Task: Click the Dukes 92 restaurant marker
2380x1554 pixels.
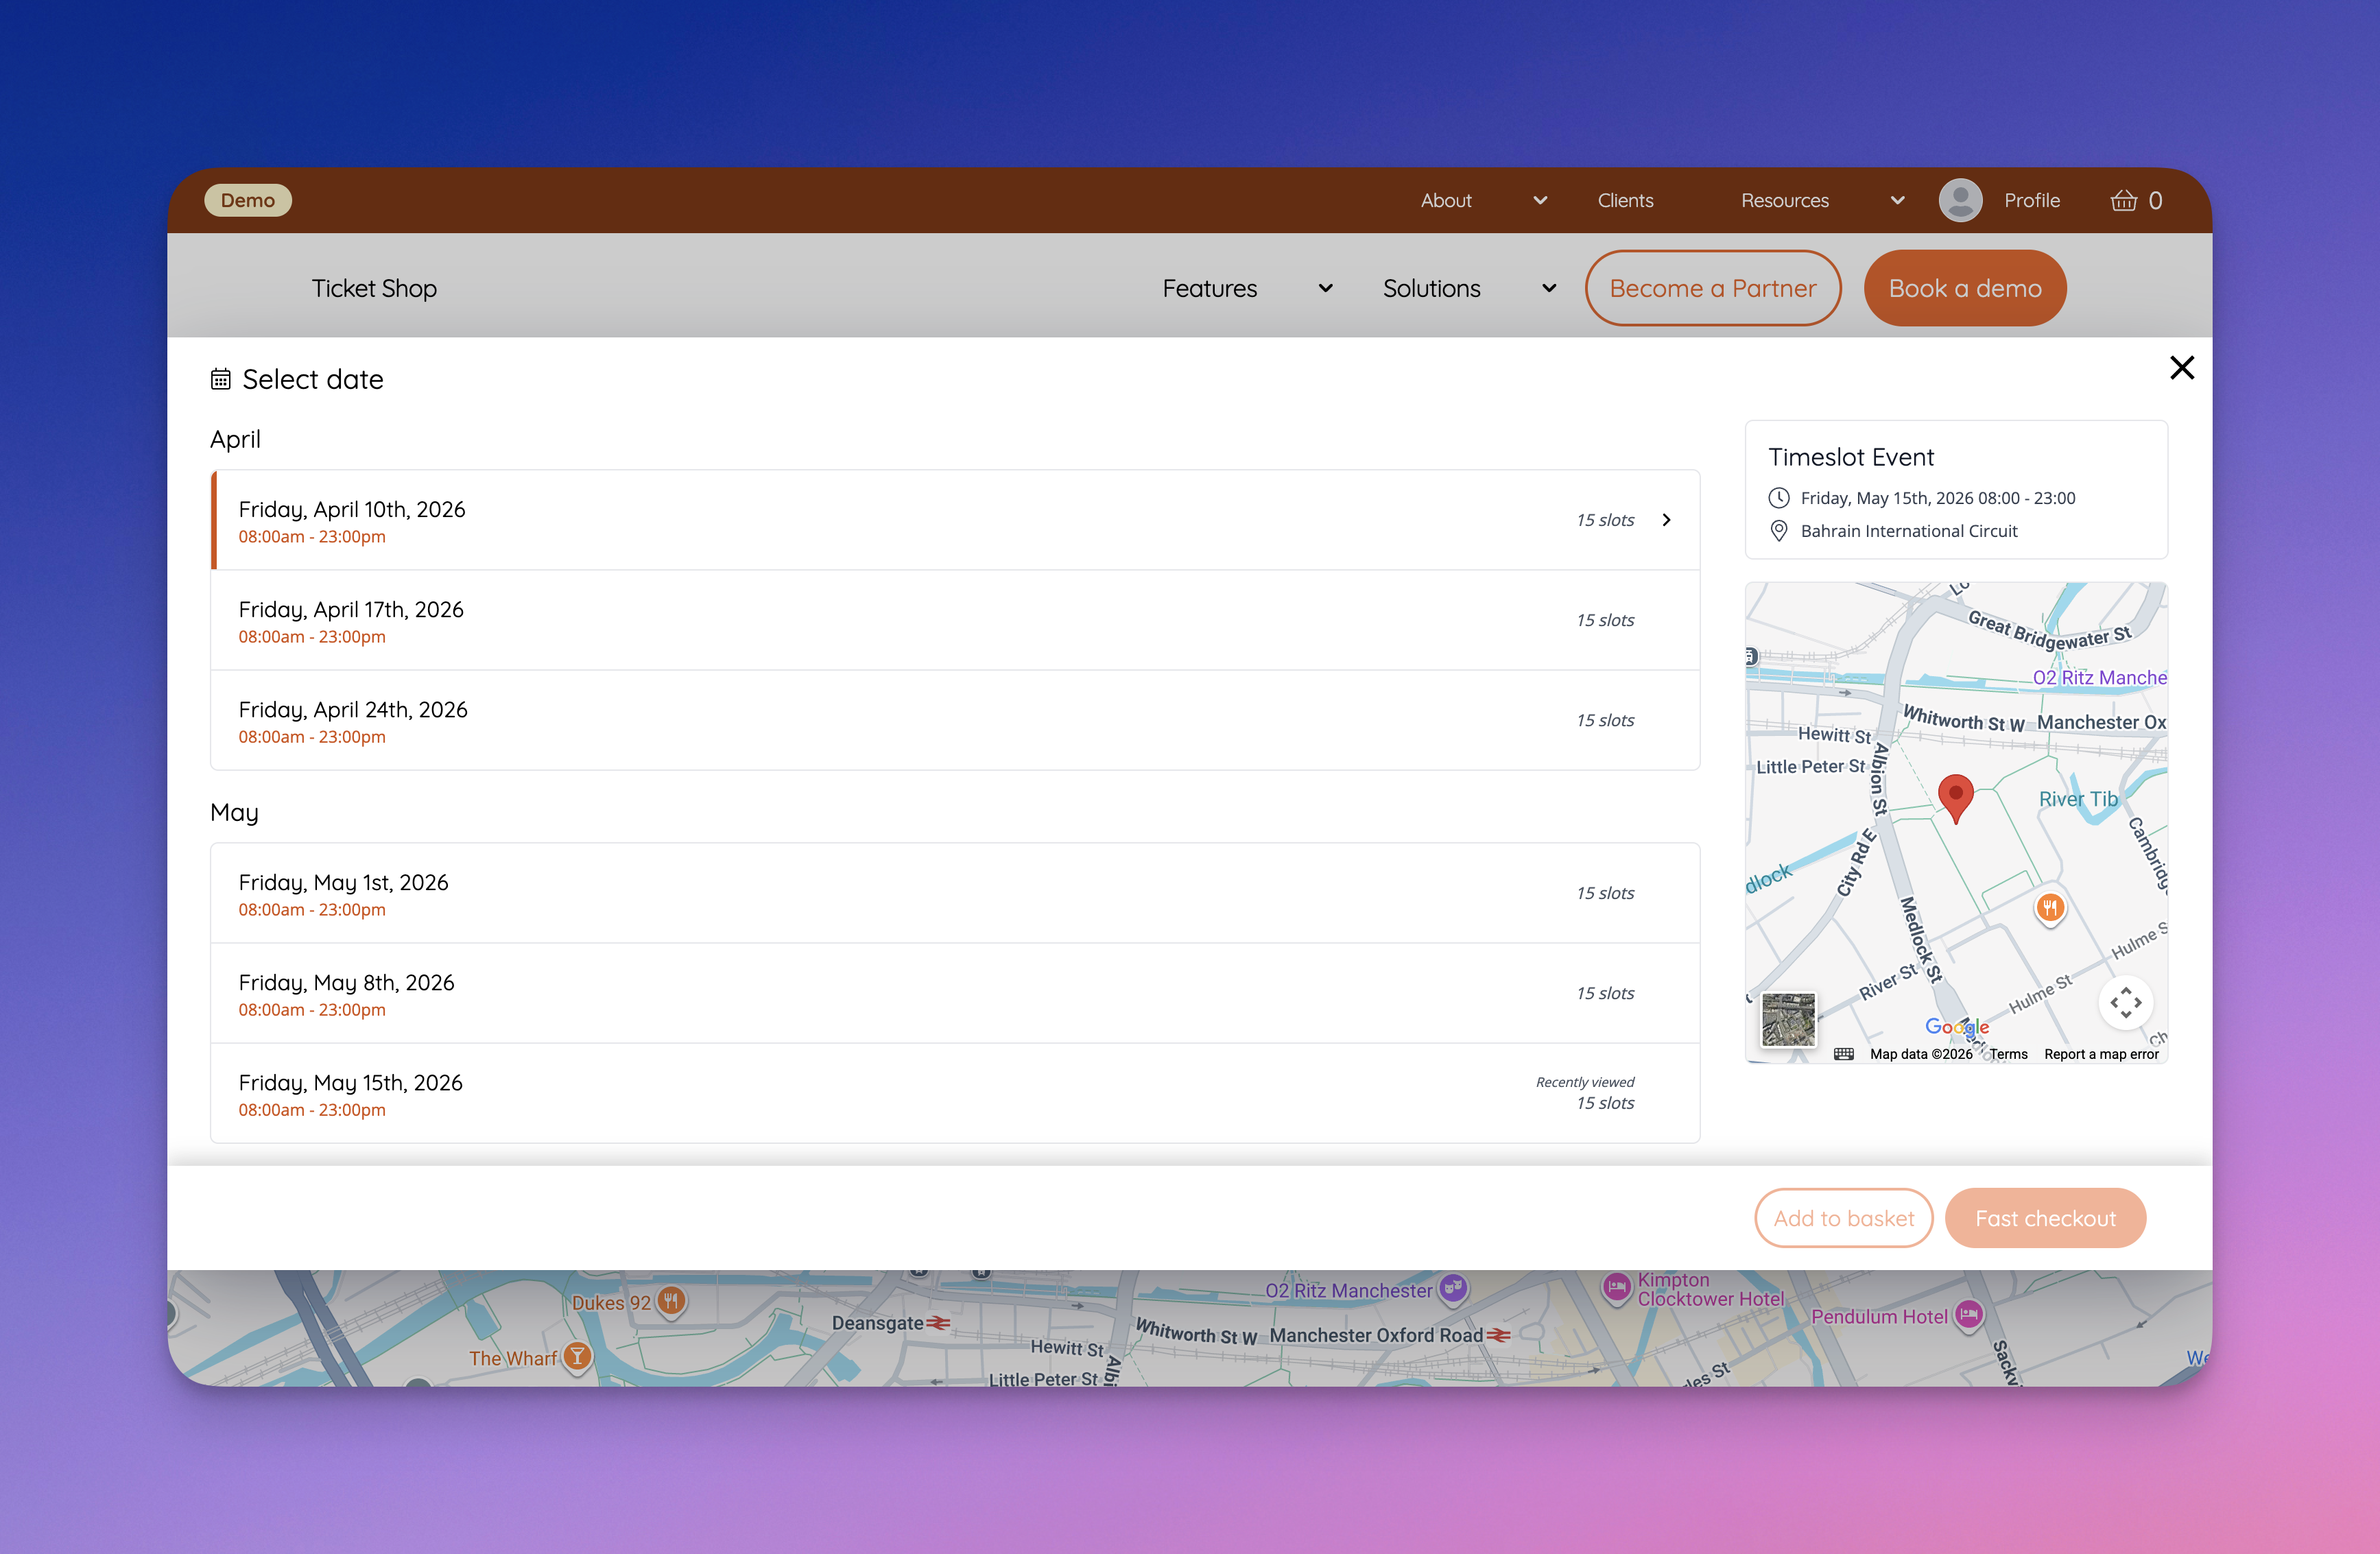Action: point(671,1301)
